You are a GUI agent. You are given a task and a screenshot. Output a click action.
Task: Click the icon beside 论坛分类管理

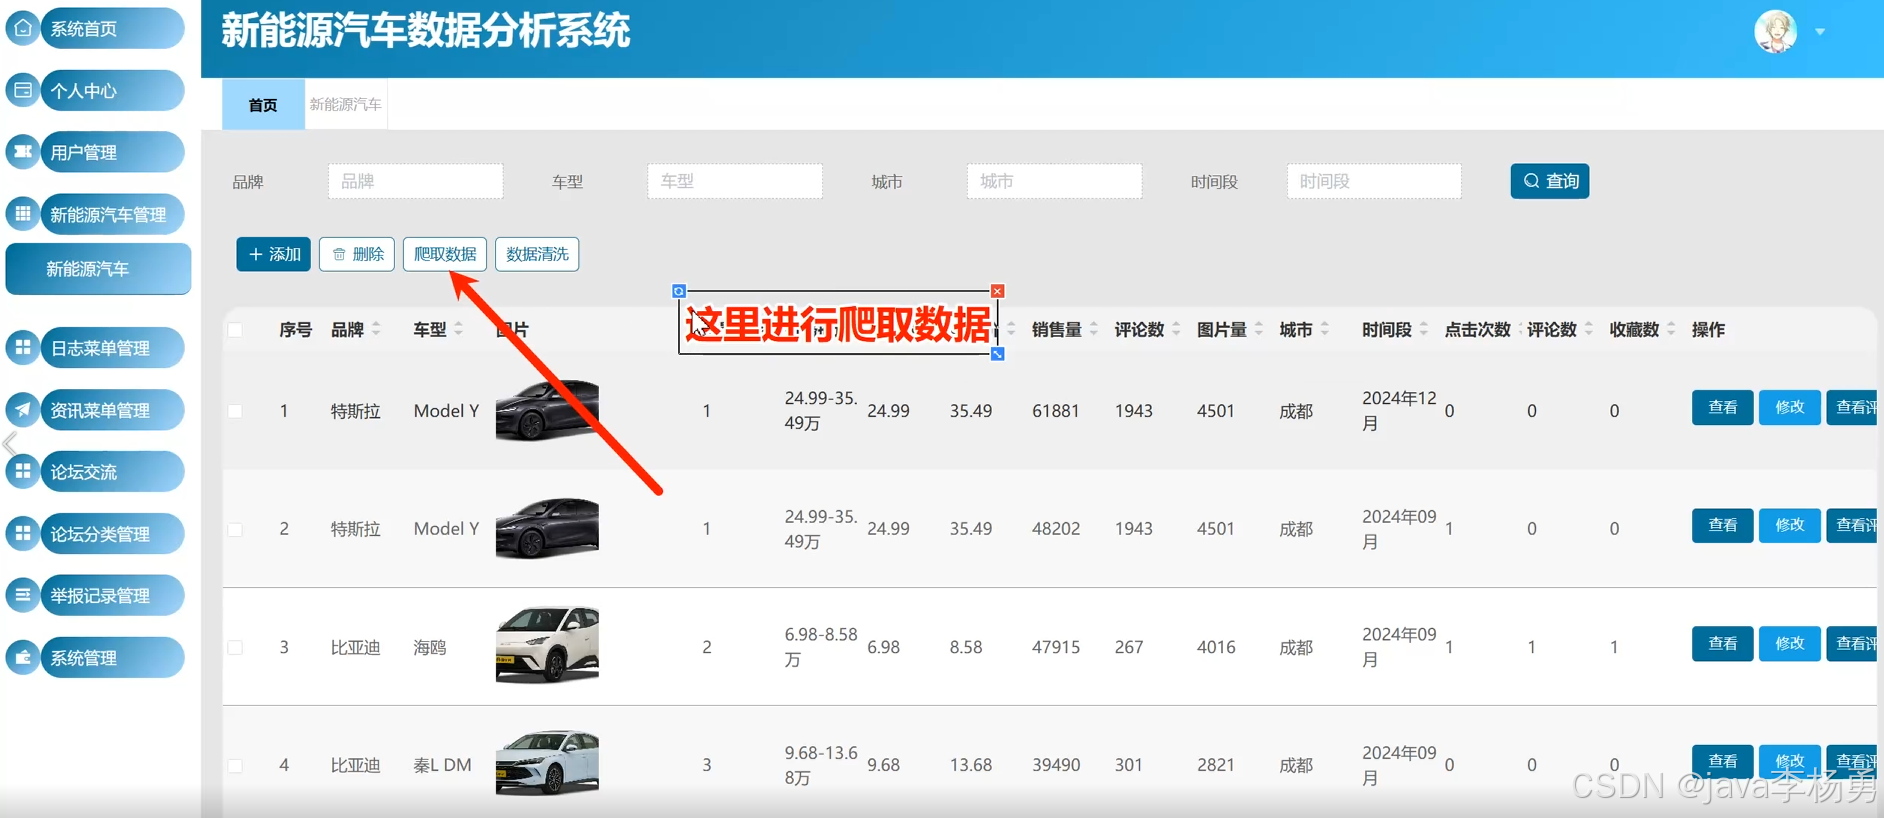pyautogui.click(x=23, y=533)
